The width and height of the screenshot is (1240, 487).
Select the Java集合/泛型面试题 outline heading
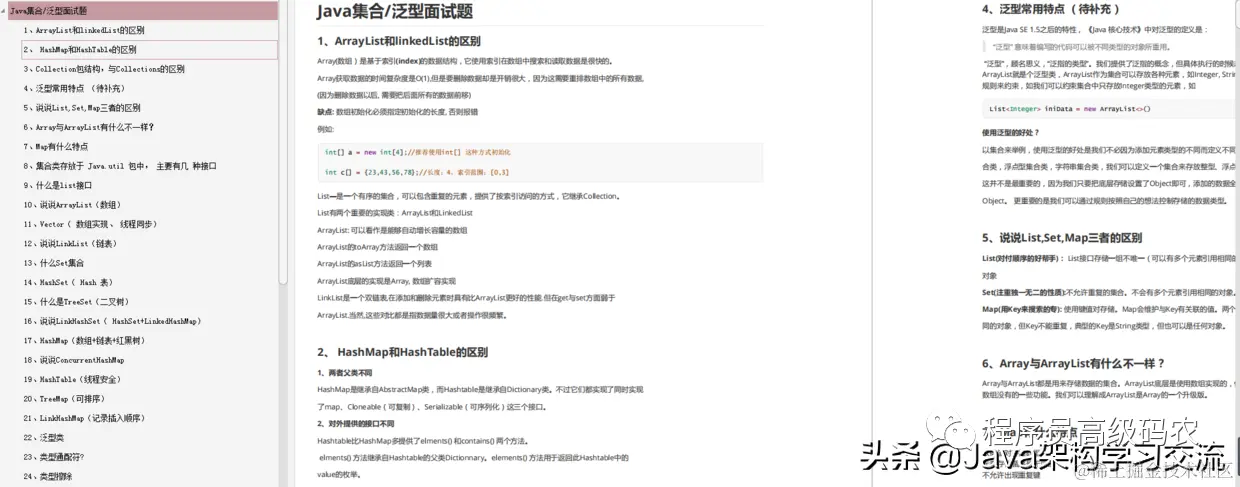coord(48,11)
